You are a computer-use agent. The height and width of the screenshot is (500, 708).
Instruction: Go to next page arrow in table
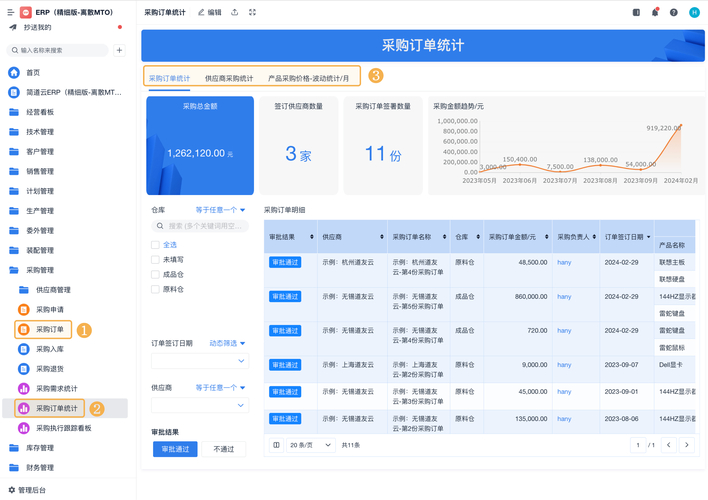click(x=687, y=445)
